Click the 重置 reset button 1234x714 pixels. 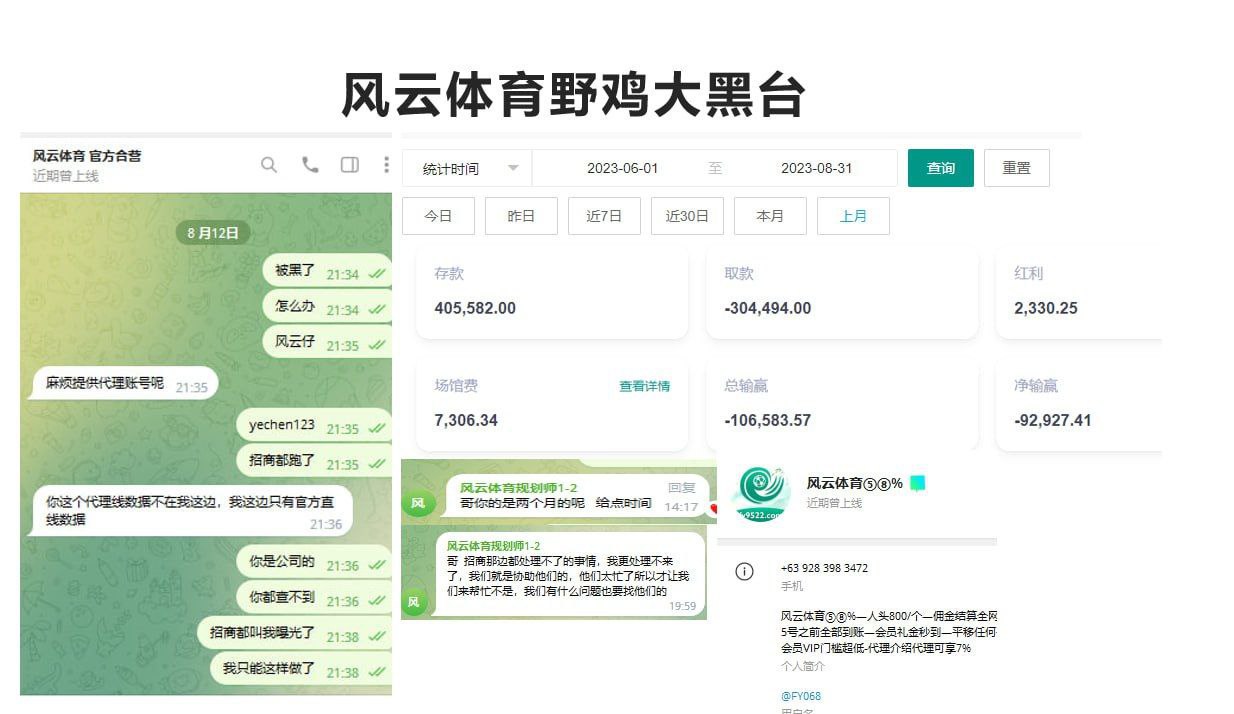tap(1017, 167)
